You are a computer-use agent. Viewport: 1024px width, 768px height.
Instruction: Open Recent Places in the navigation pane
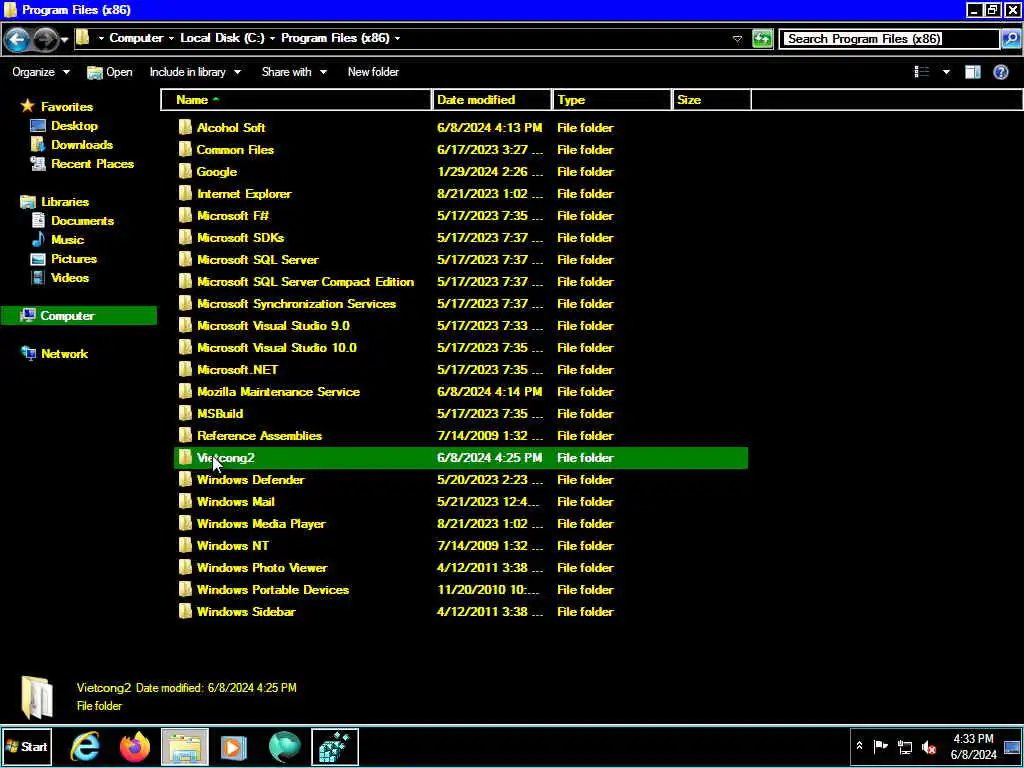[x=92, y=163]
